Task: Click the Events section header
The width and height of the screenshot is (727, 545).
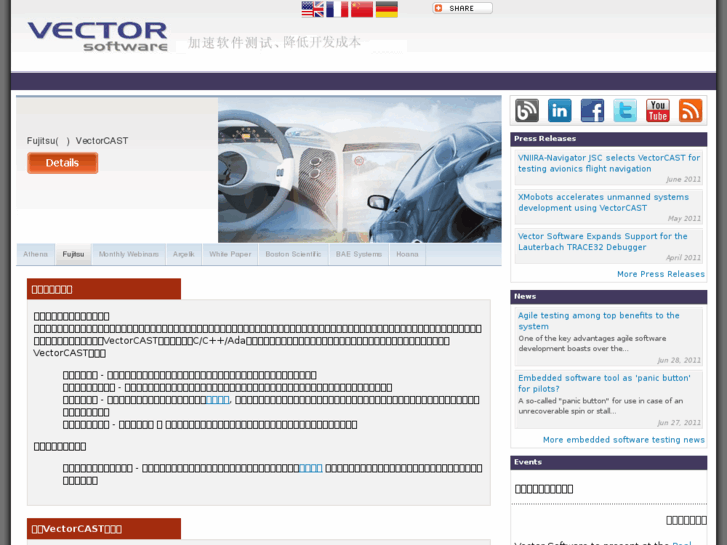Action: [x=609, y=462]
